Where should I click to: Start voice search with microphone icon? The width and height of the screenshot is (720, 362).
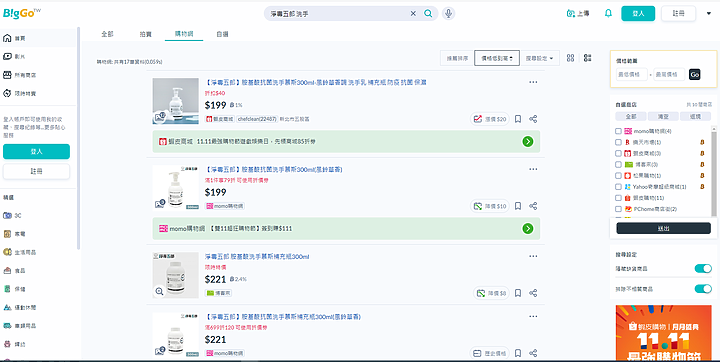[x=449, y=14]
